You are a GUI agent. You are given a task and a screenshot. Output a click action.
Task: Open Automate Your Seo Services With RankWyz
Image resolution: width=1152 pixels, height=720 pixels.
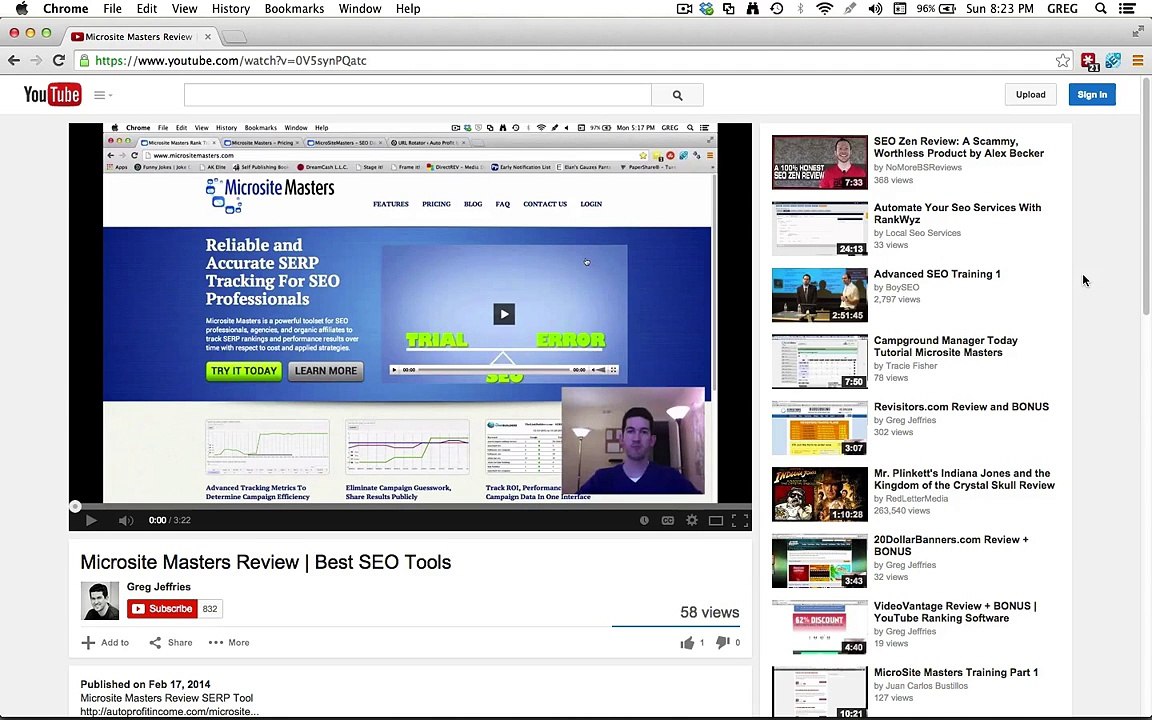click(957, 213)
